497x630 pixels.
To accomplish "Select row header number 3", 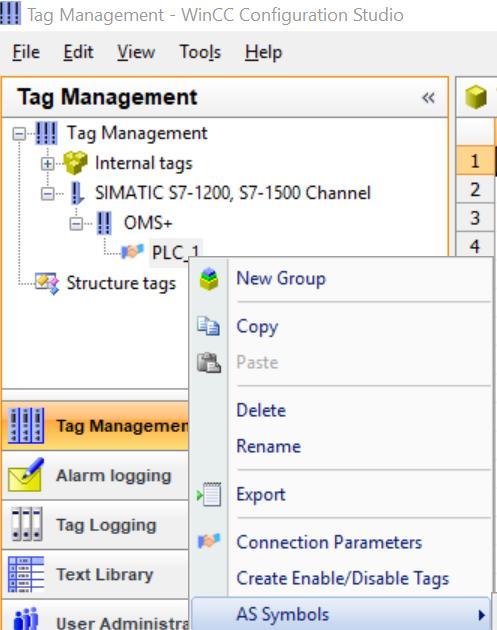I will pyautogui.click(x=475, y=218).
